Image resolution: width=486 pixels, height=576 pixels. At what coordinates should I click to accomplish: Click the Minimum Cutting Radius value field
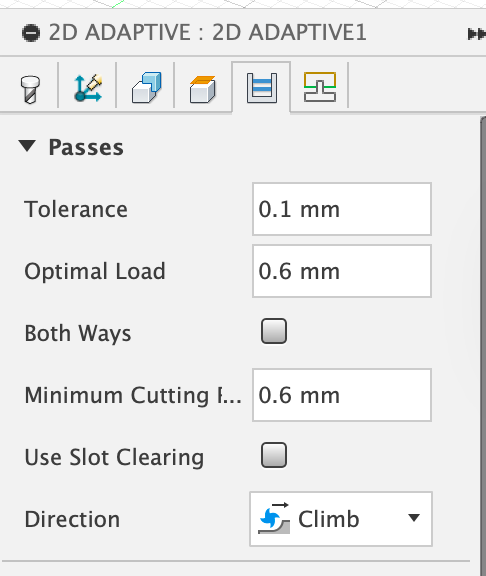click(x=342, y=395)
